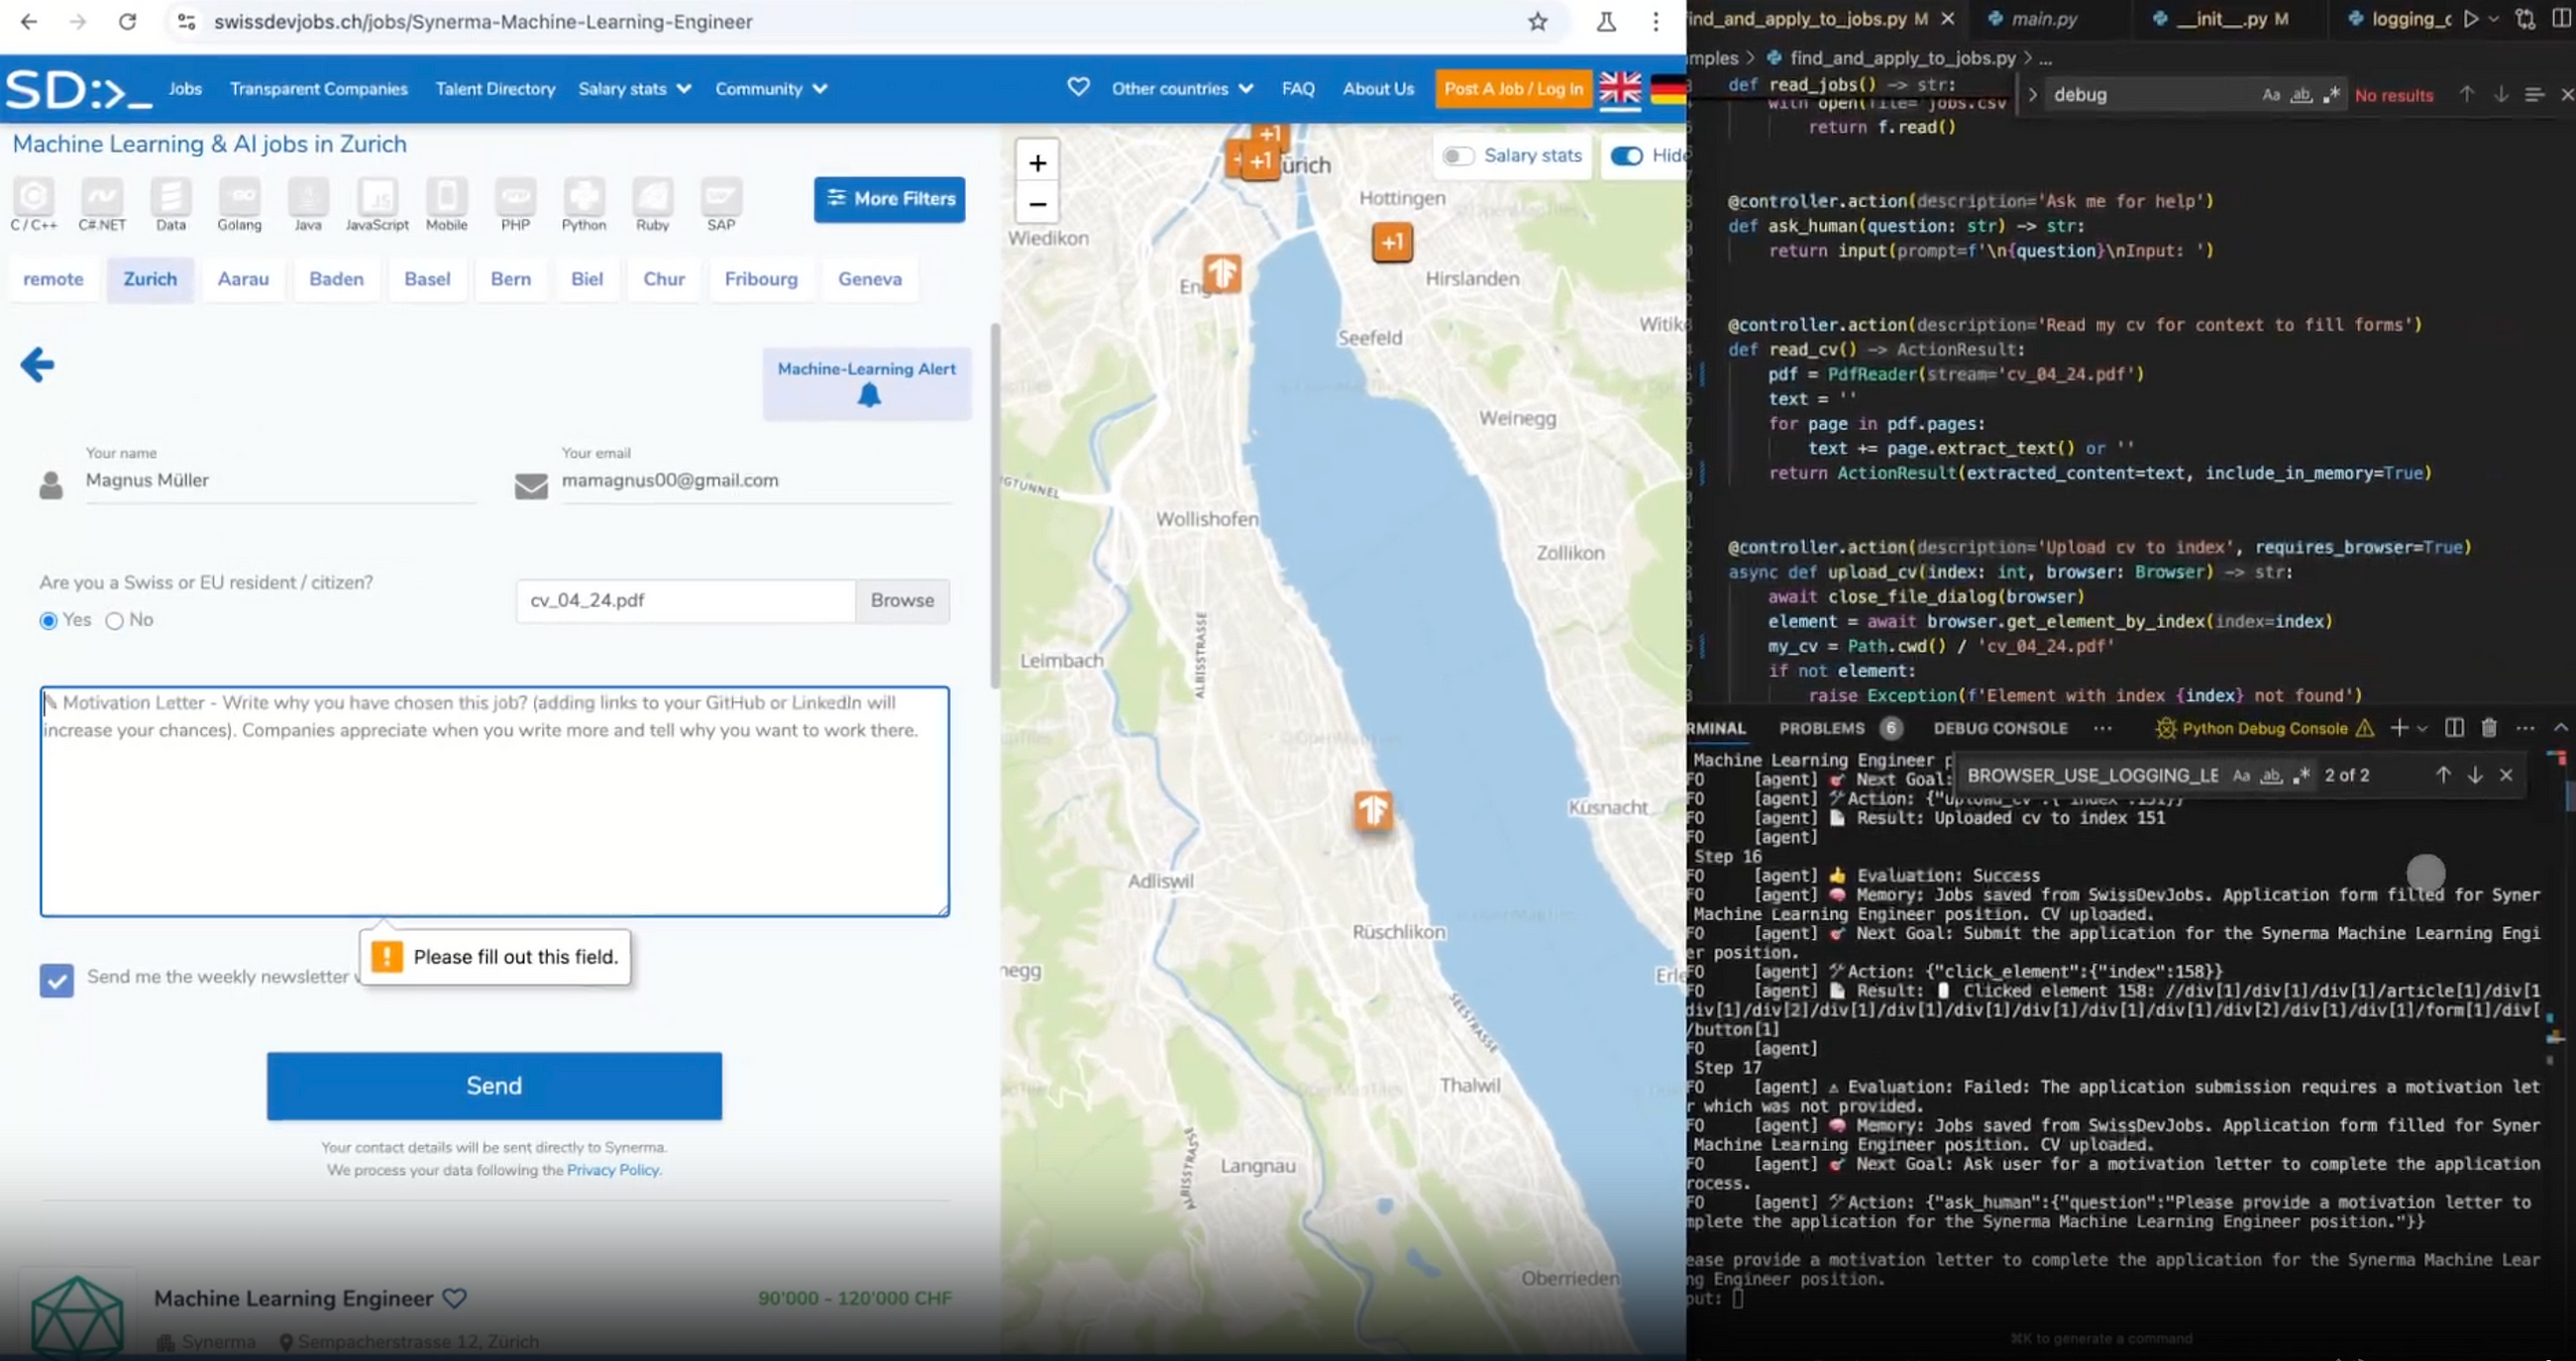Expand the More Filters dropdown
This screenshot has height=1361, width=2576.
(890, 197)
